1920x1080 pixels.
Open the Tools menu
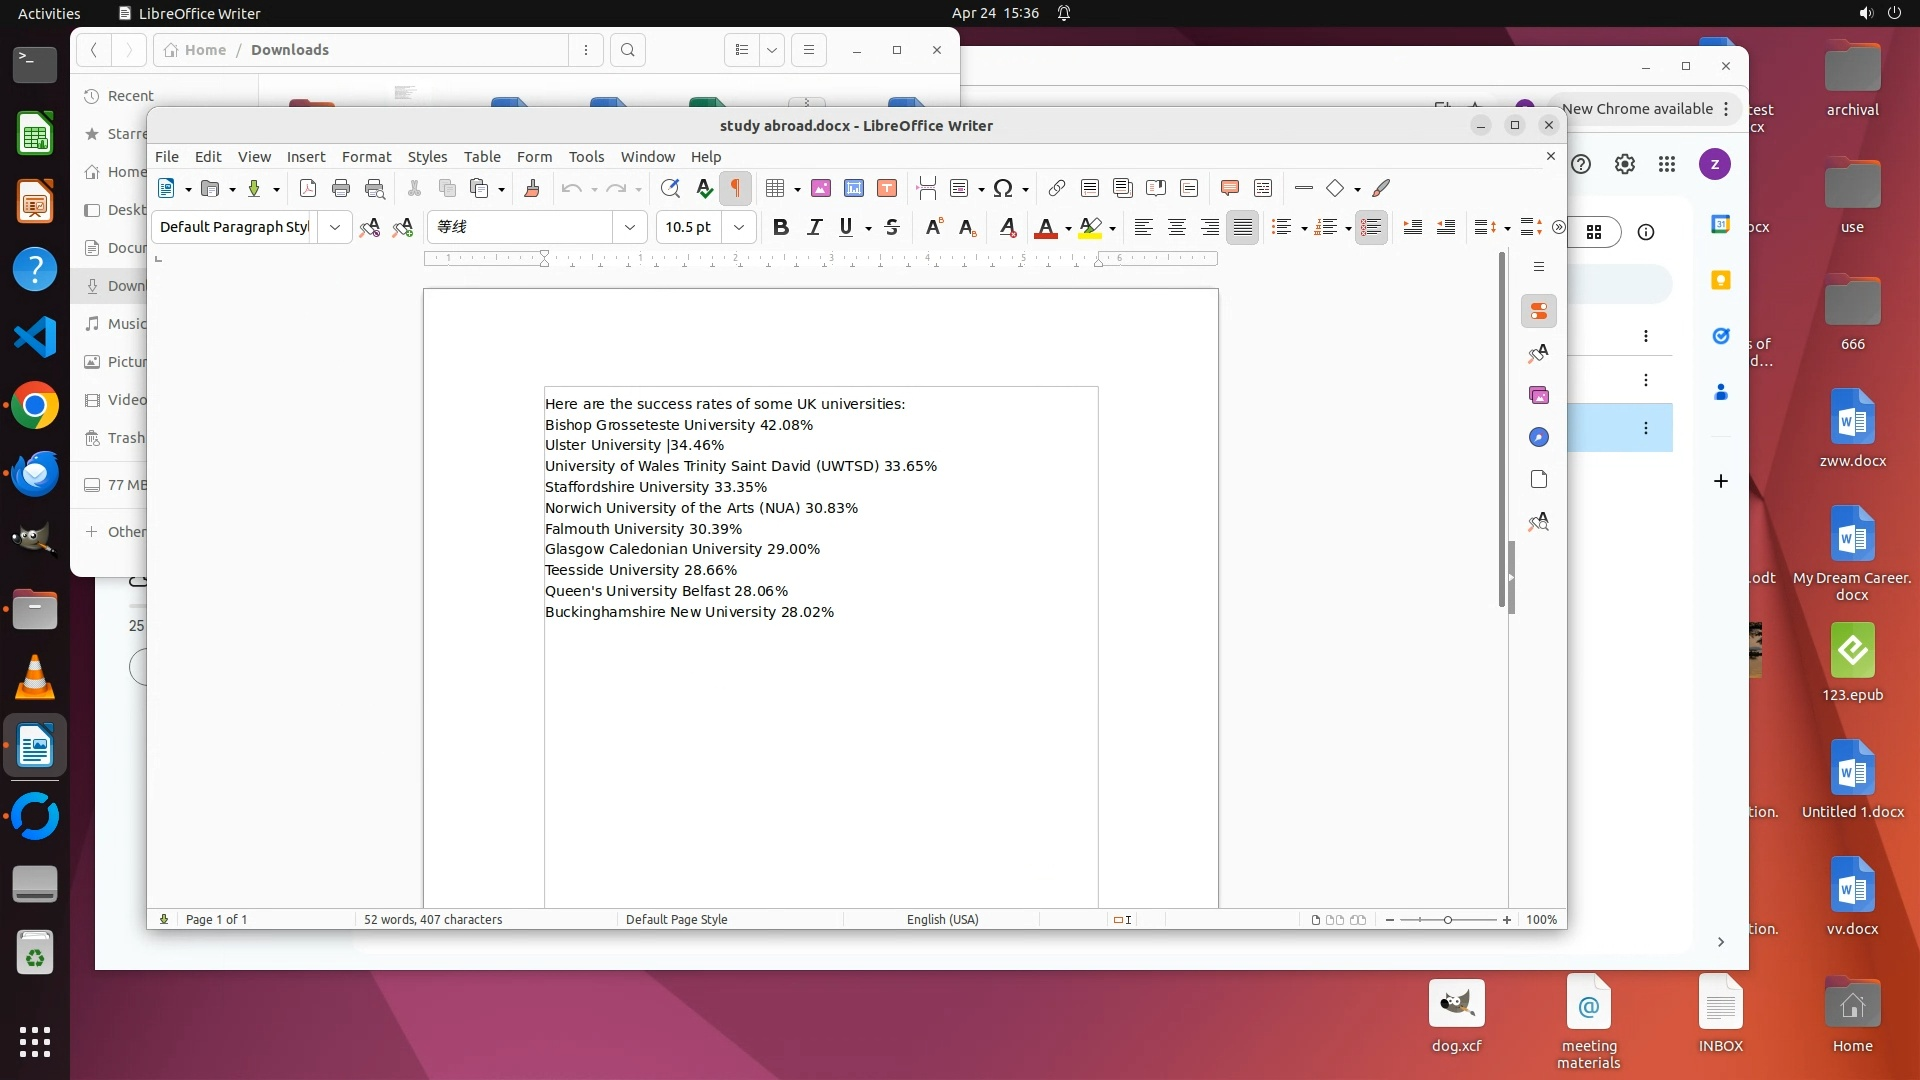[x=586, y=157]
